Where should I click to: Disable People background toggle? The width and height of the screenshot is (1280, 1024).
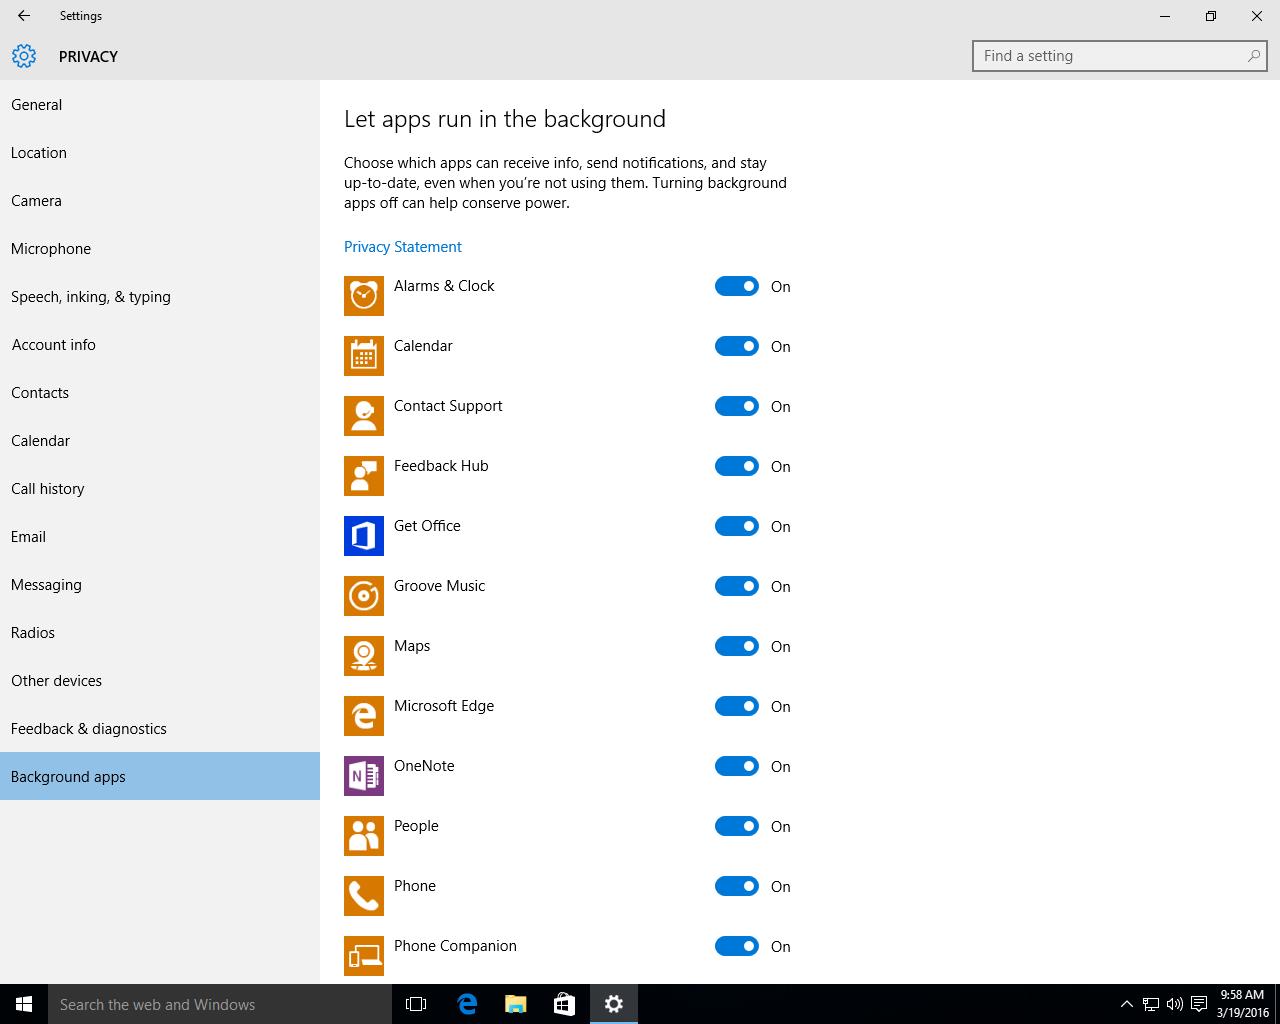coord(737,826)
